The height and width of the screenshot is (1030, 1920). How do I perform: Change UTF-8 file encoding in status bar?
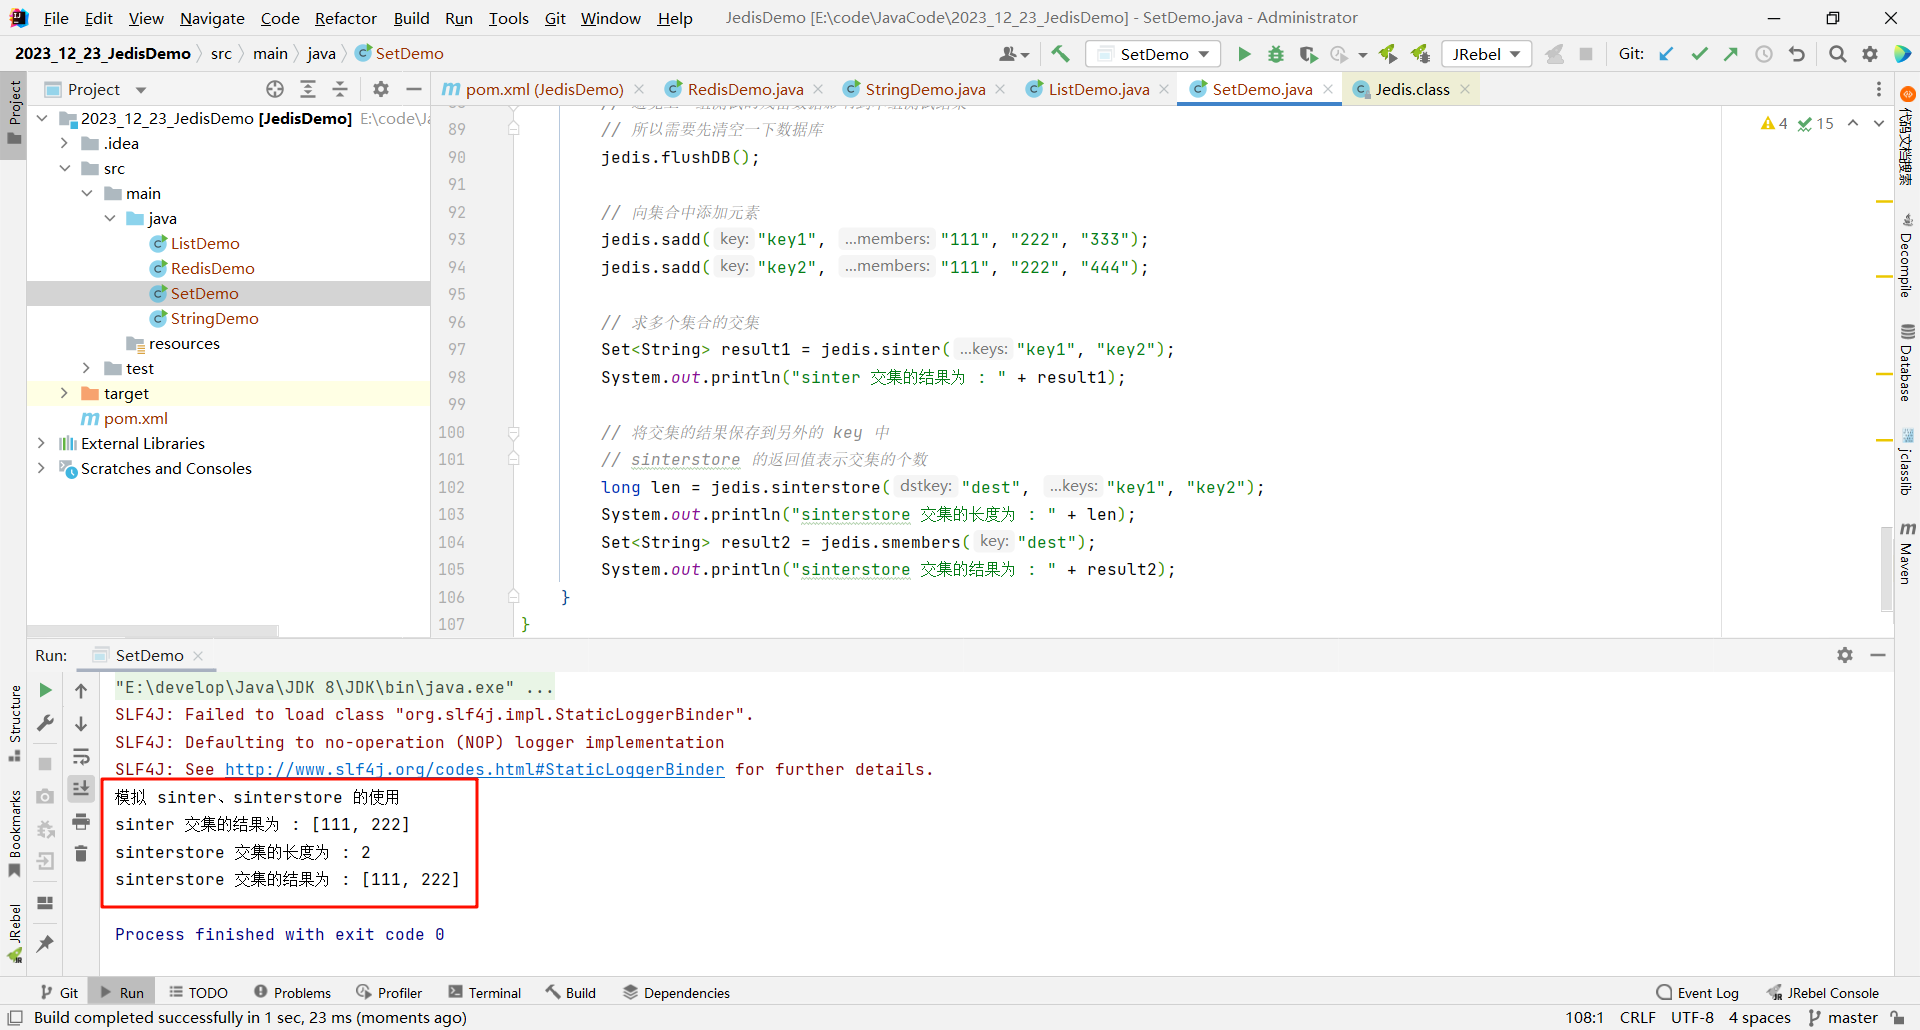[1692, 1017]
